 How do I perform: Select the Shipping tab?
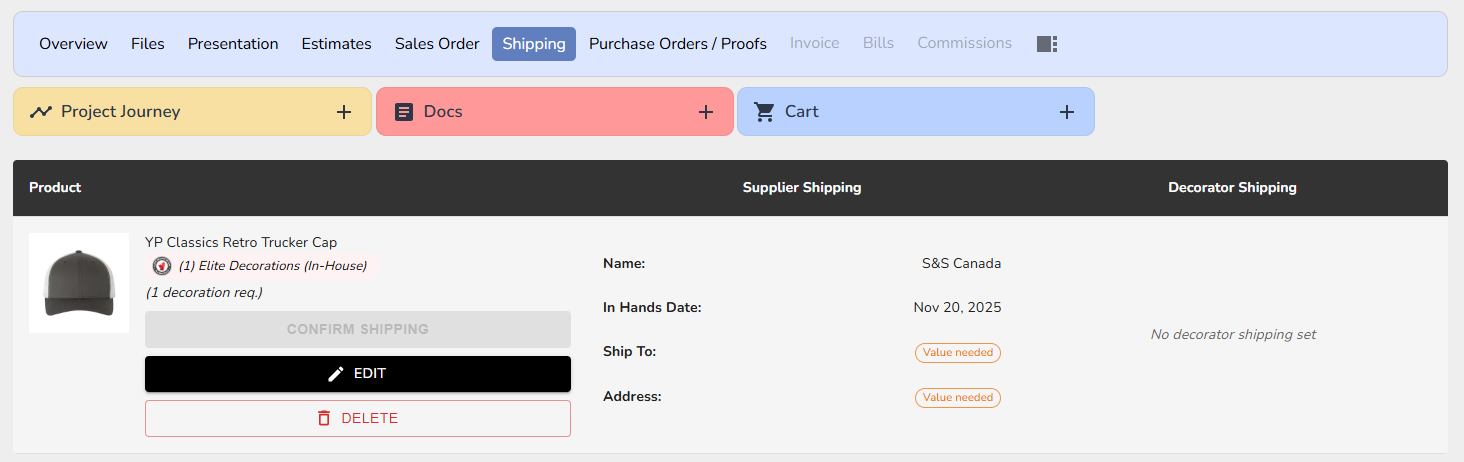coord(534,44)
